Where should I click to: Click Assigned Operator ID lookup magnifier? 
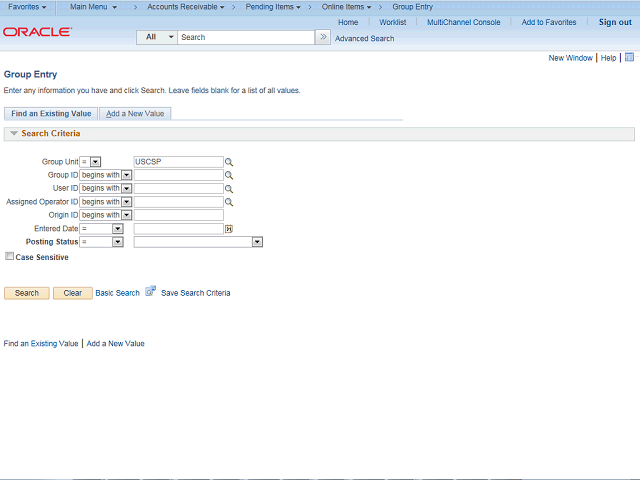coord(229,202)
